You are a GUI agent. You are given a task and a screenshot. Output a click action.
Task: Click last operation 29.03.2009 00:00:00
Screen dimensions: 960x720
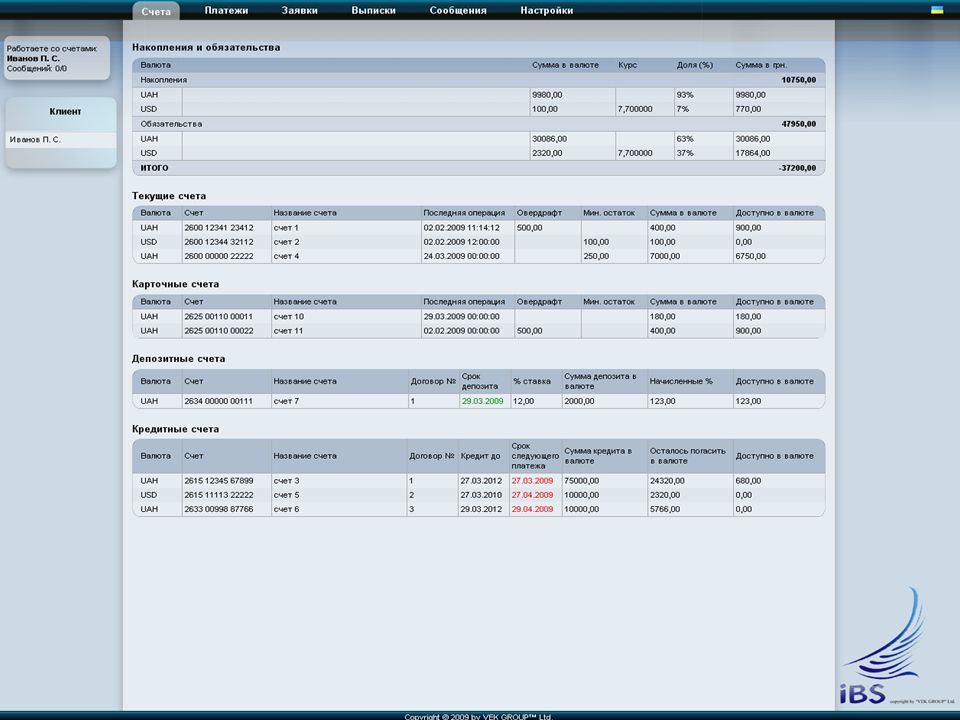462,317
